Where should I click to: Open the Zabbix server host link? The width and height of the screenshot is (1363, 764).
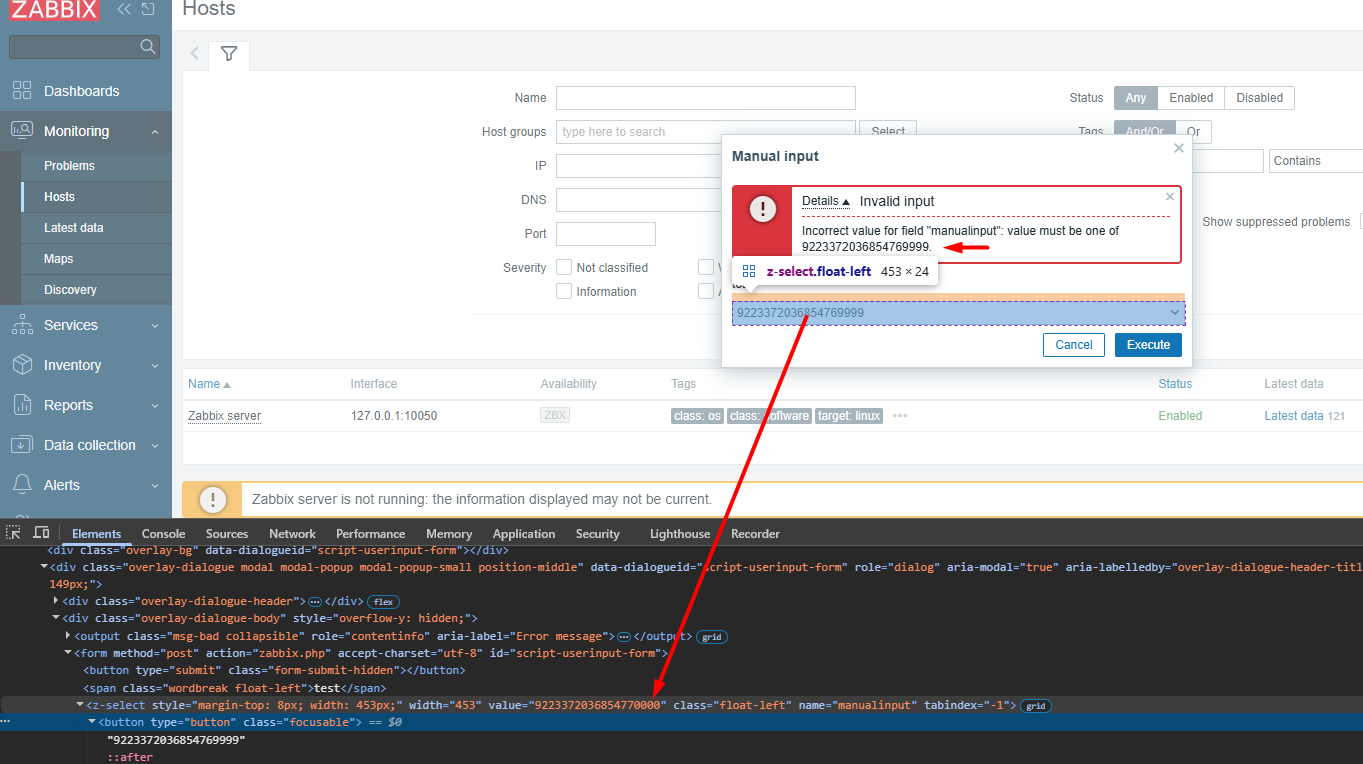point(224,416)
